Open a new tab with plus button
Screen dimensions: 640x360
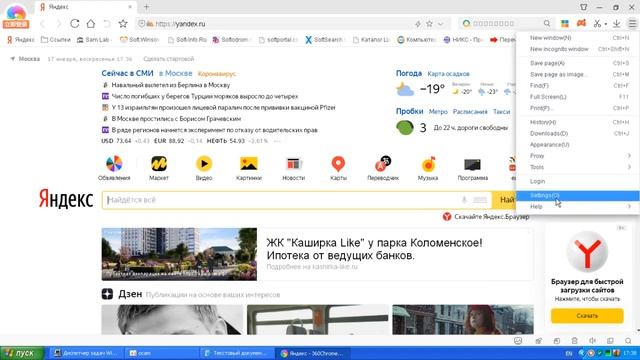(147, 7)
